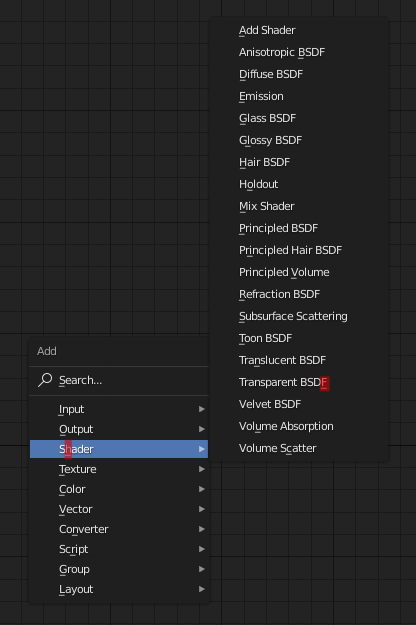Expand the Texture submenu
The height and width of the screenshot is (625, 416).
[x=119, y=469]
